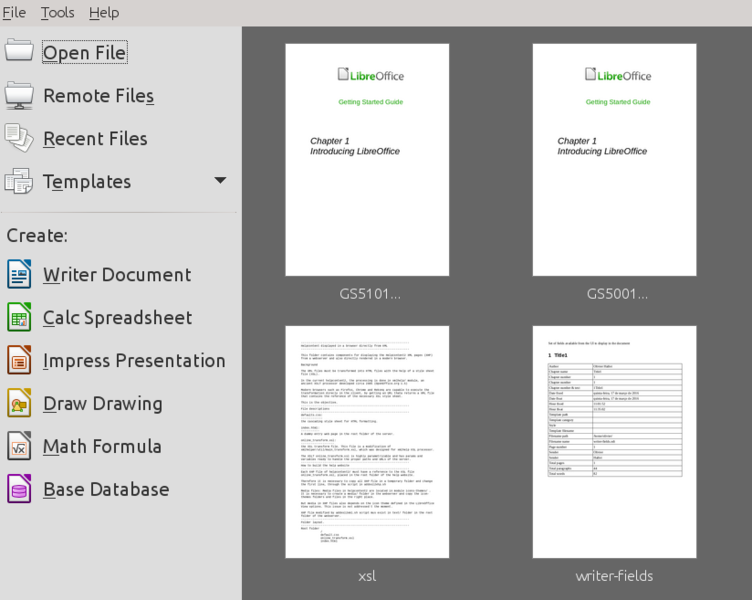Screen dimensions: 752x600
Task: Click the 'GS5101...' file name
Action: (x=370, y=294)
